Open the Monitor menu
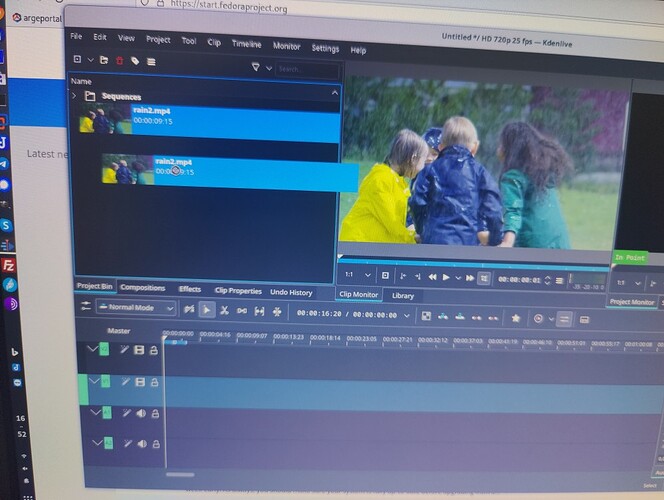 pyautogui.click(x=286, y=46)
